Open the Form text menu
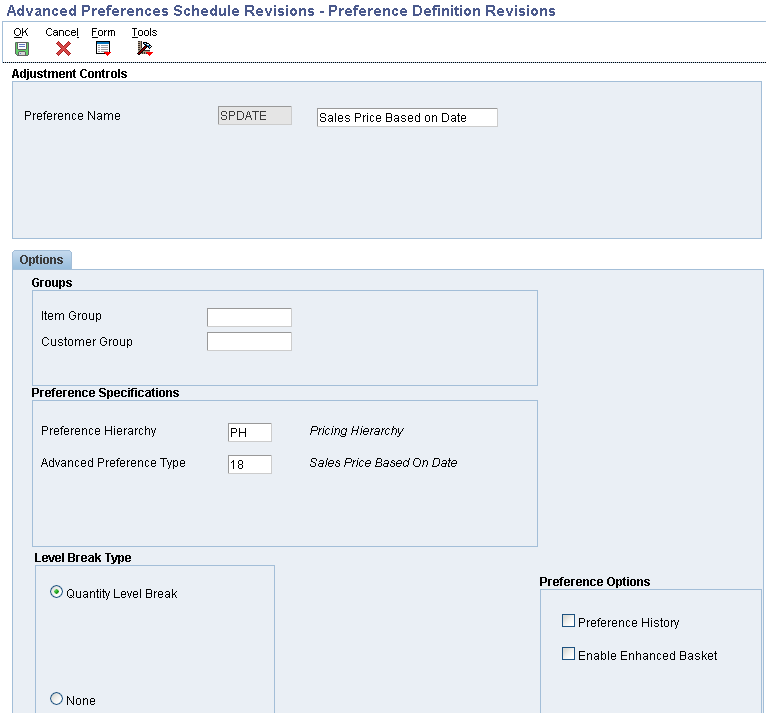This screenshot has width=766, height=713. tap(103, 32)
